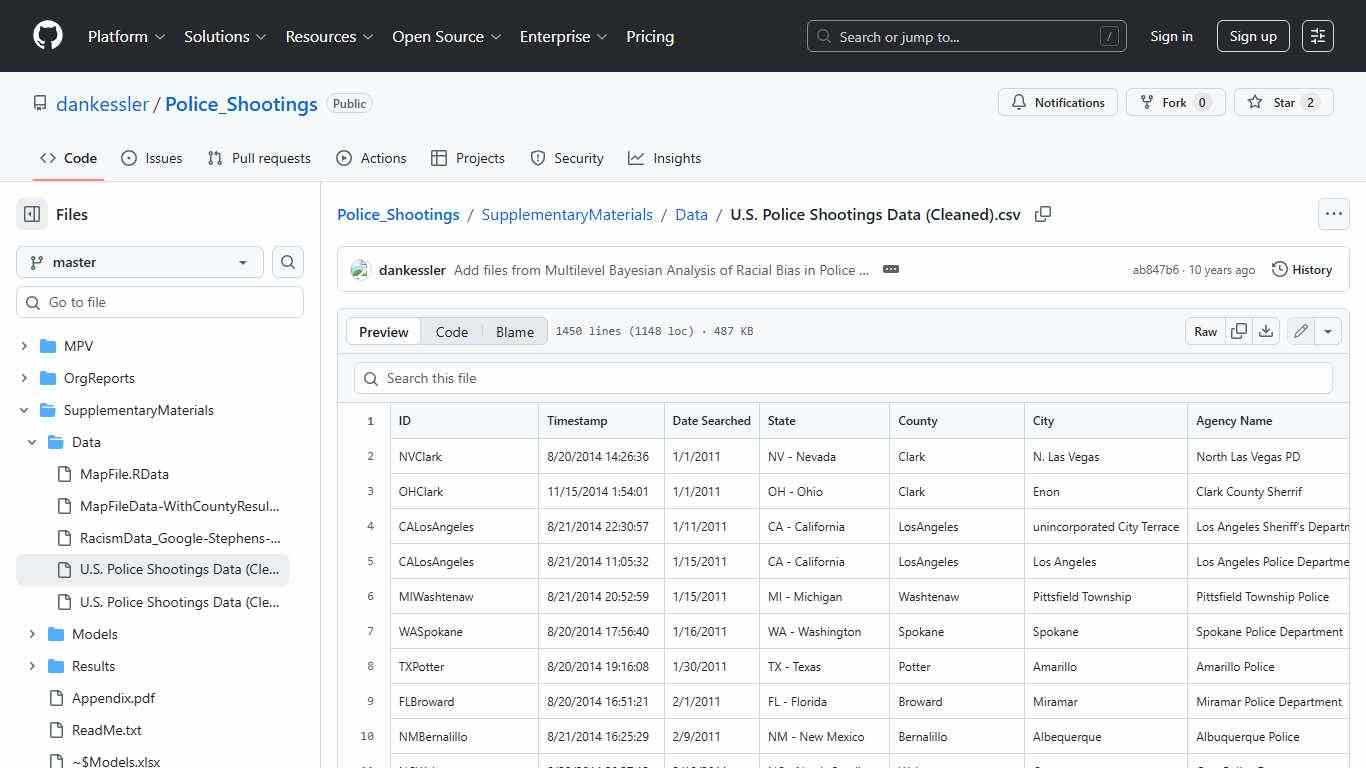1366x768 pixels.
Task: Open the master branch selector
Action: (139, 262)
